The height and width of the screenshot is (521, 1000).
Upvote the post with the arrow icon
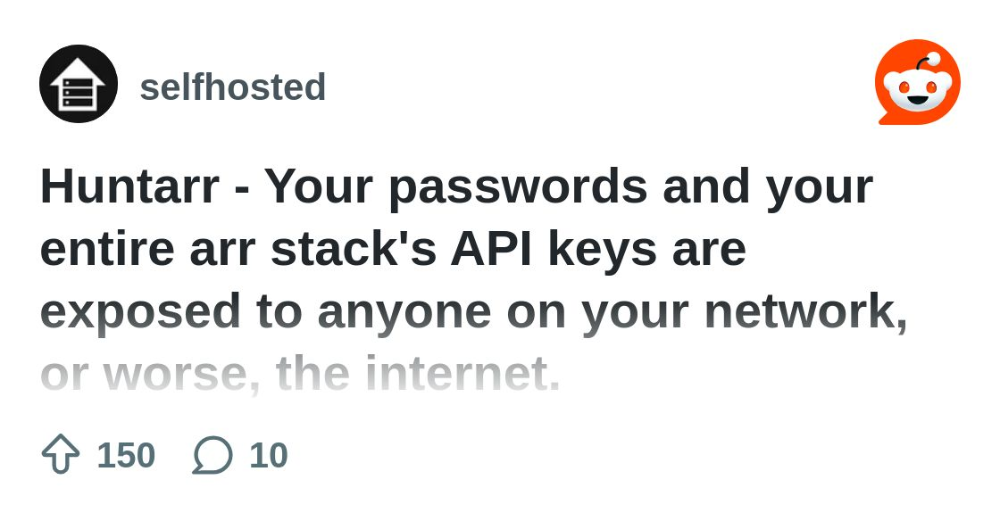(x=60, y=456)
